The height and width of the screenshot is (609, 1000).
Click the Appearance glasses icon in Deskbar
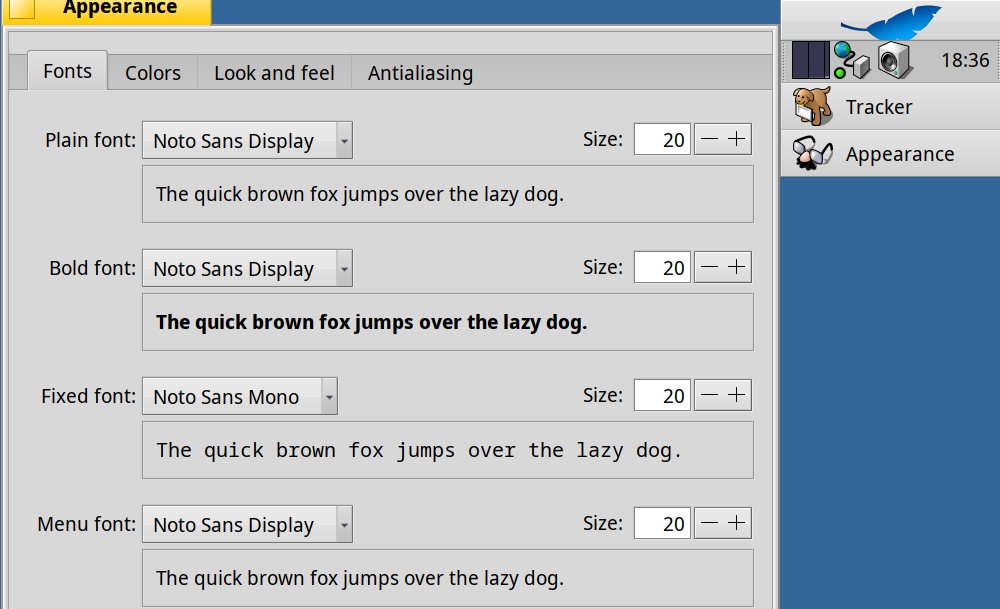[x=812, y=153]
